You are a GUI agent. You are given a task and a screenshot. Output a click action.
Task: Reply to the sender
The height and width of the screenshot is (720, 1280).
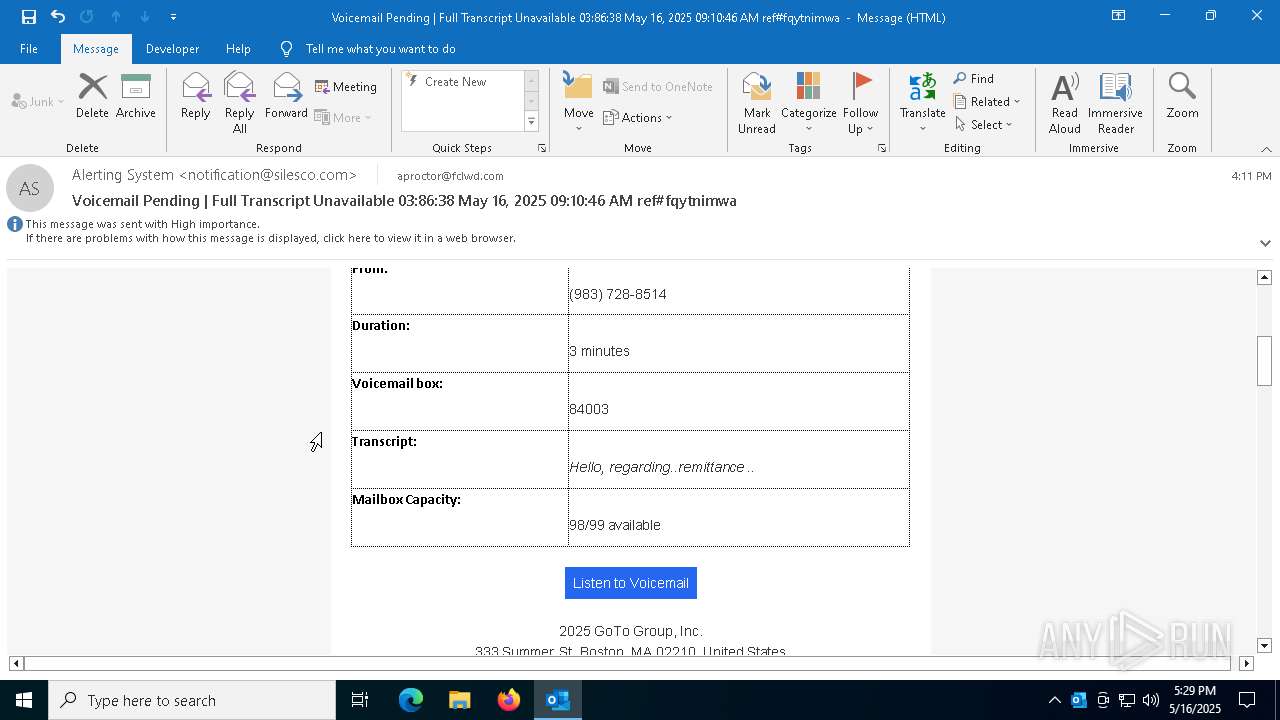[196, 96]
